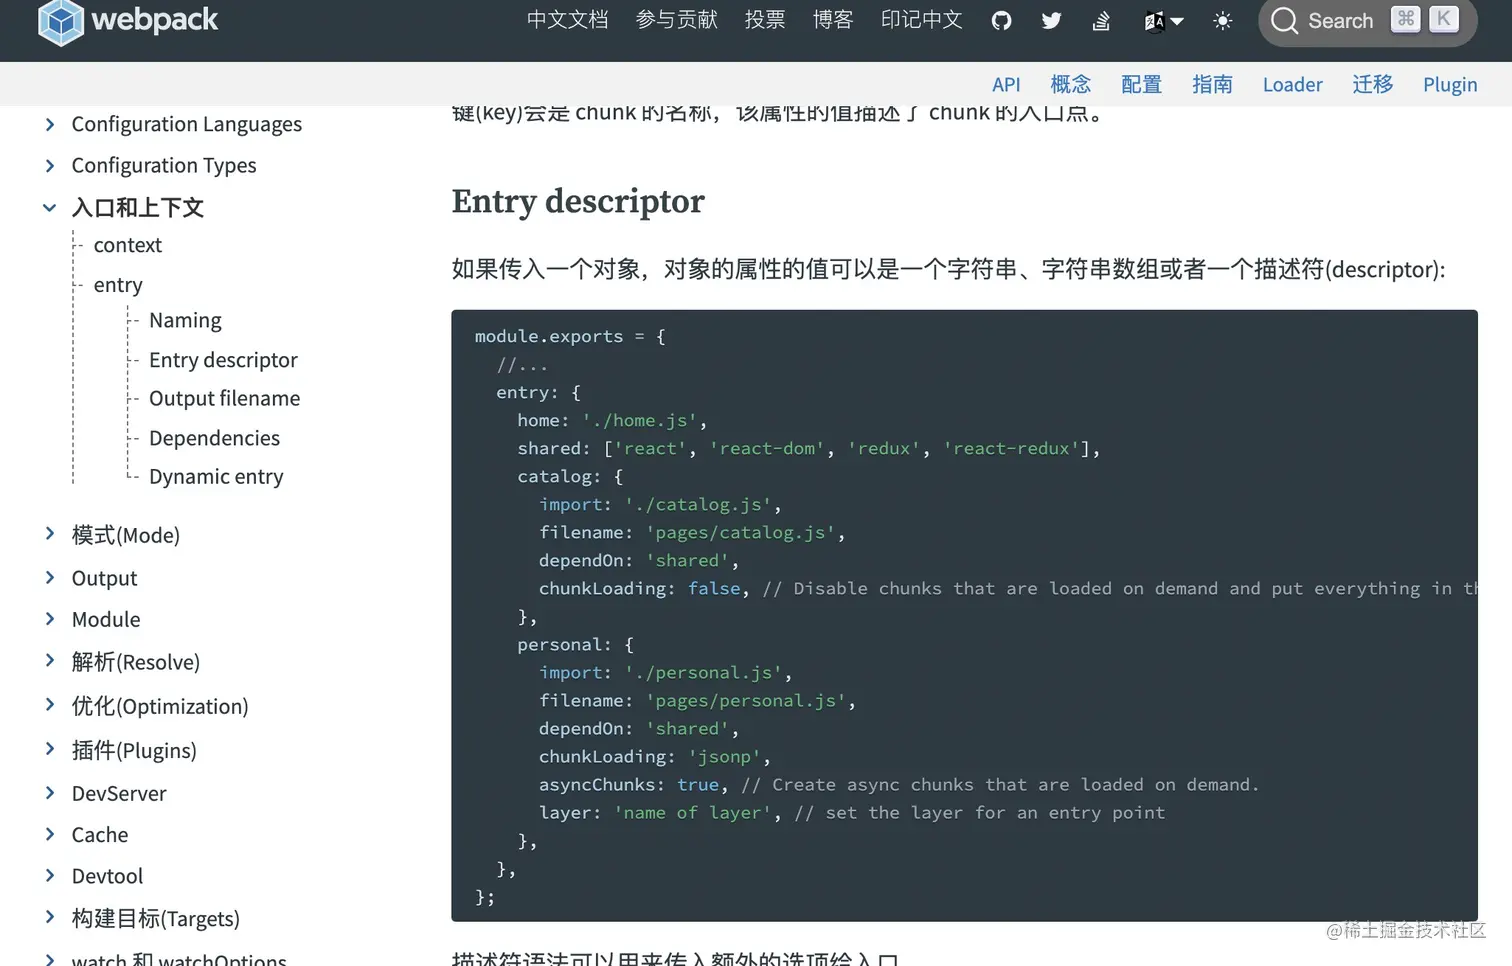1512x966 pixels.
Task: Switch to the 指南 section tab
Action: pyautogui.click(x=1212, y=85)
